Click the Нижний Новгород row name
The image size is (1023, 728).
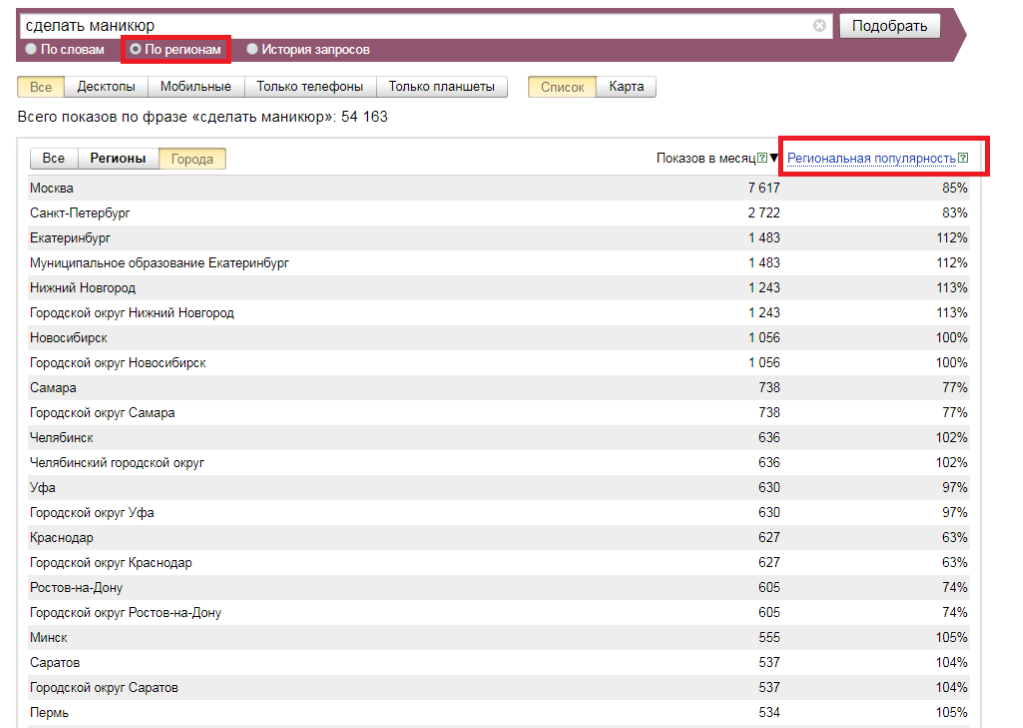[83, 288]
